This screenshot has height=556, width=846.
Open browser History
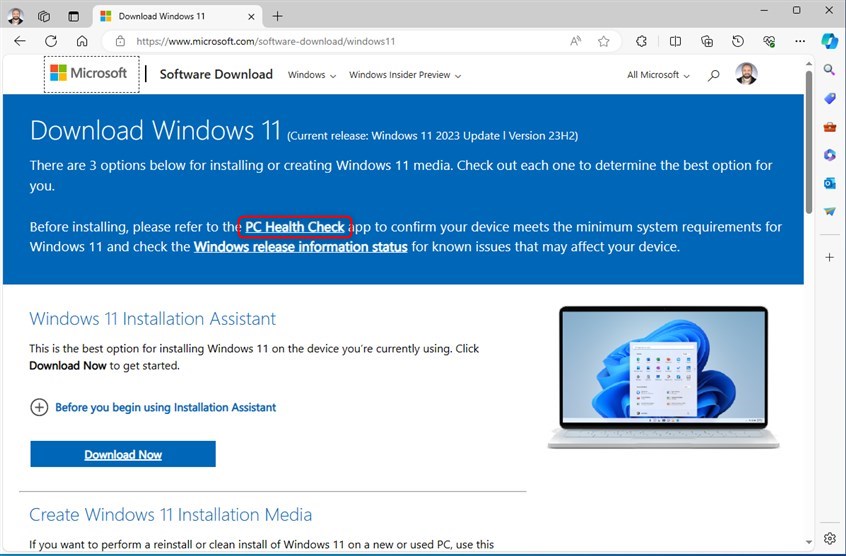738,41
